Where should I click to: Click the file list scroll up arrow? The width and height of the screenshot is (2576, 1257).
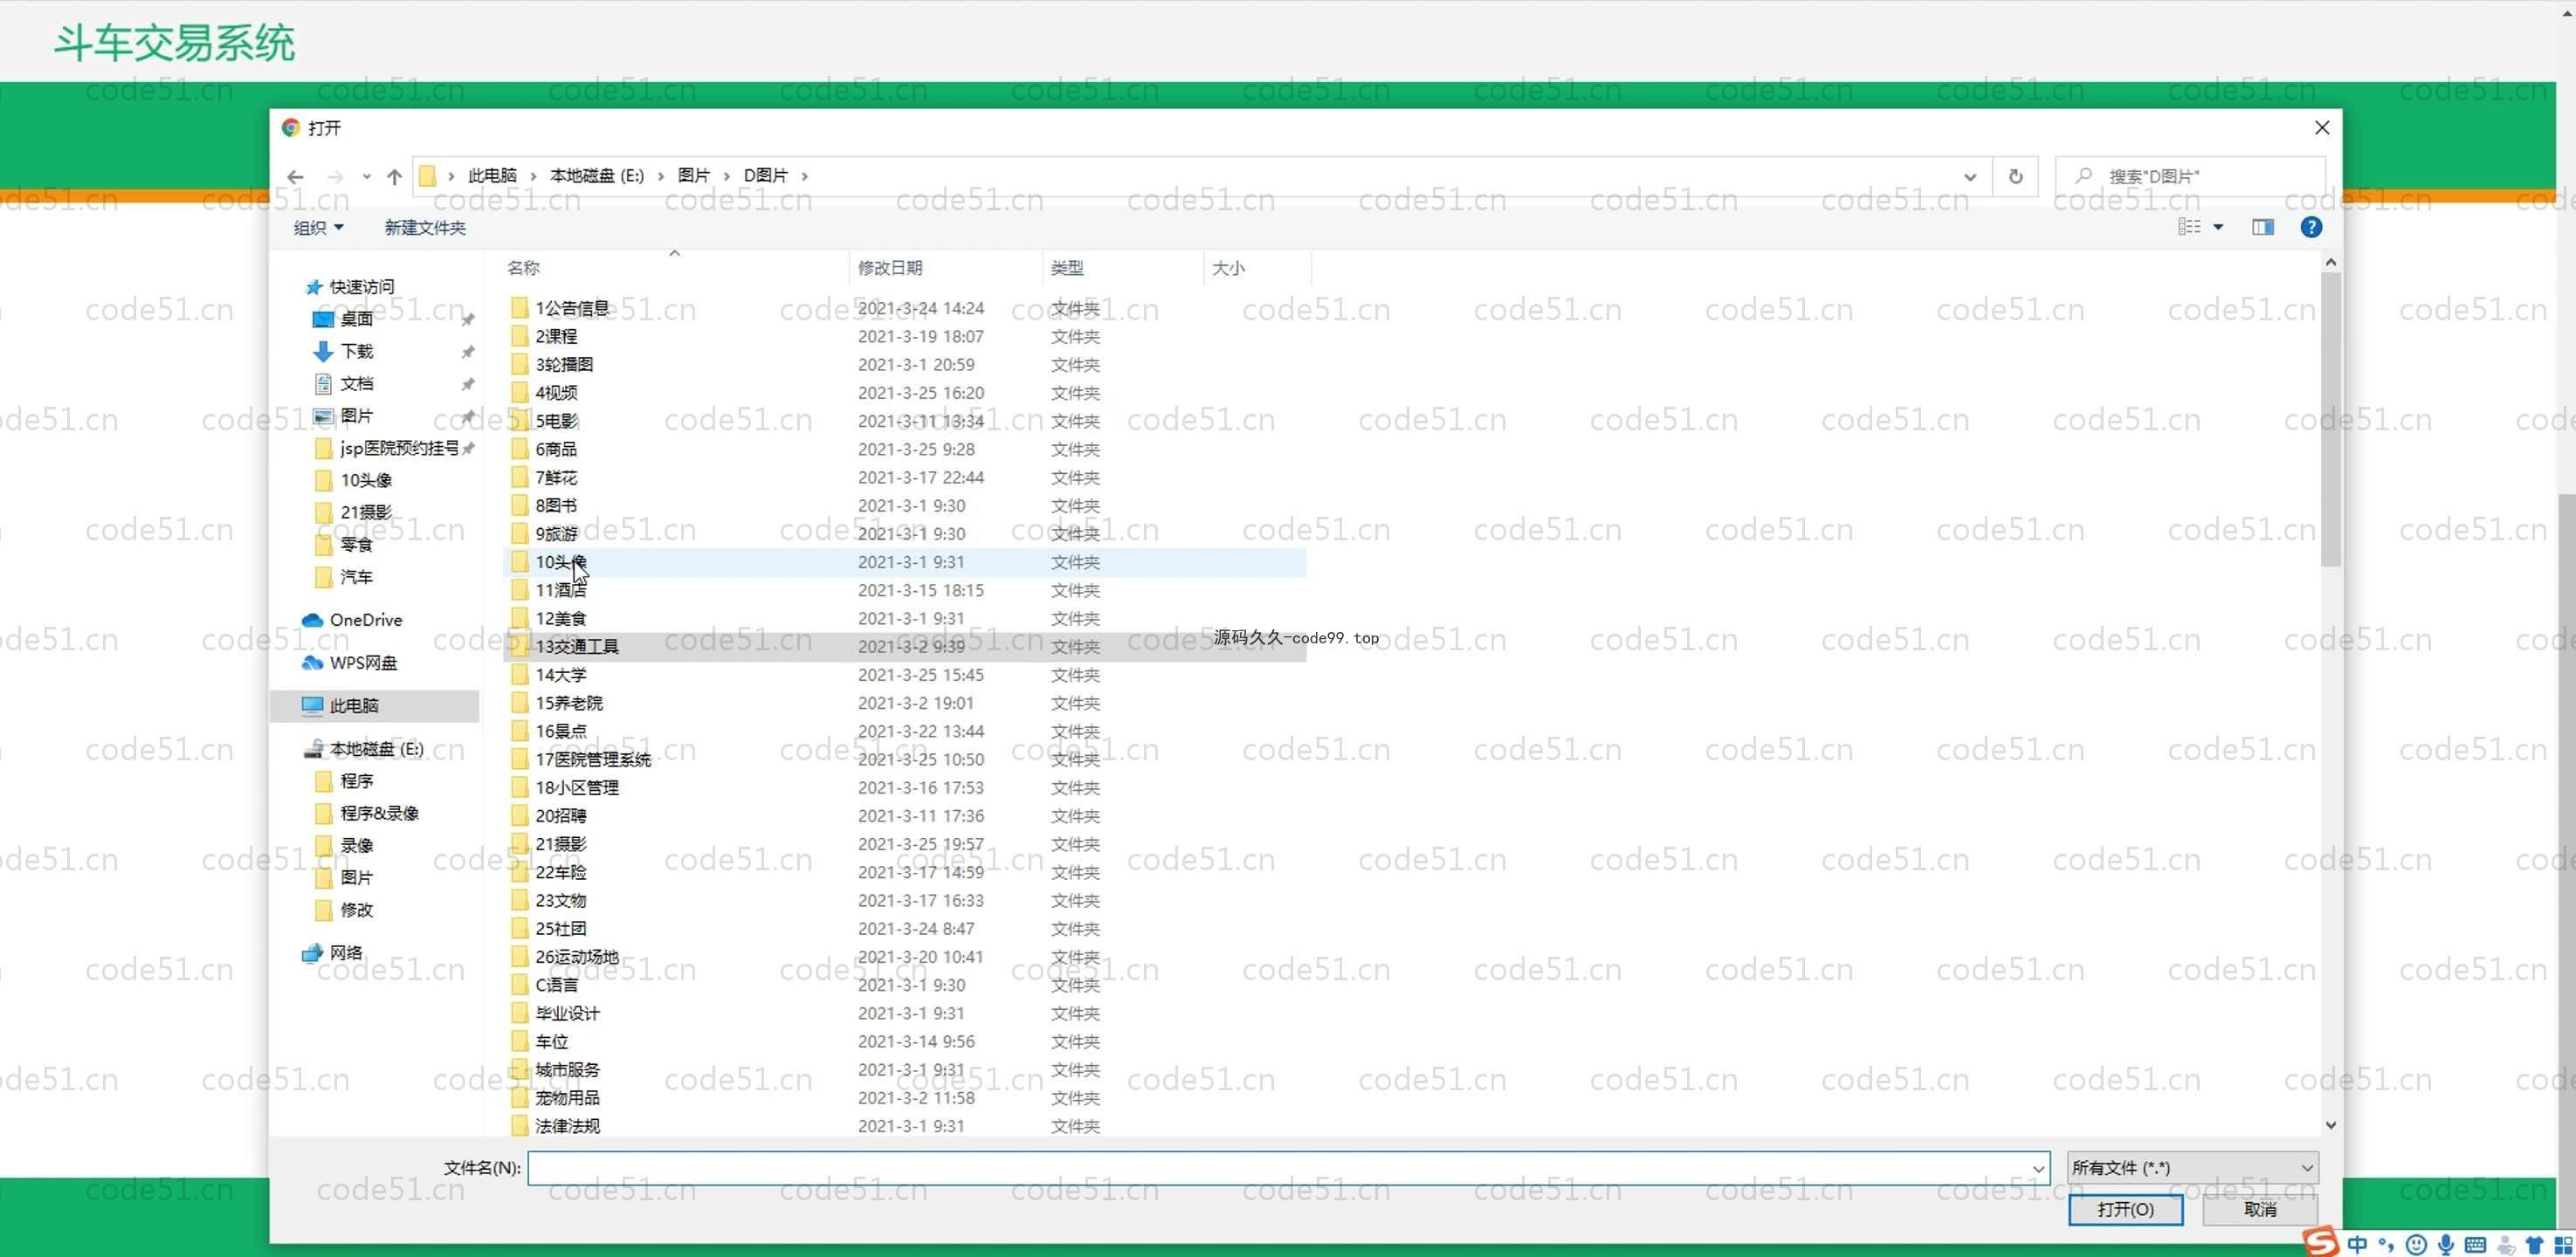coord(2331,262)
